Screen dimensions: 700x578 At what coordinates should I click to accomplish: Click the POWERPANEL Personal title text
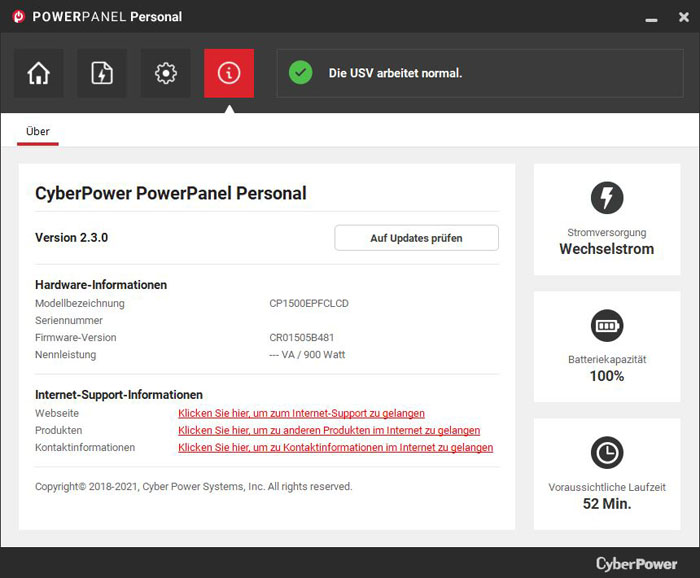point(107,17)
